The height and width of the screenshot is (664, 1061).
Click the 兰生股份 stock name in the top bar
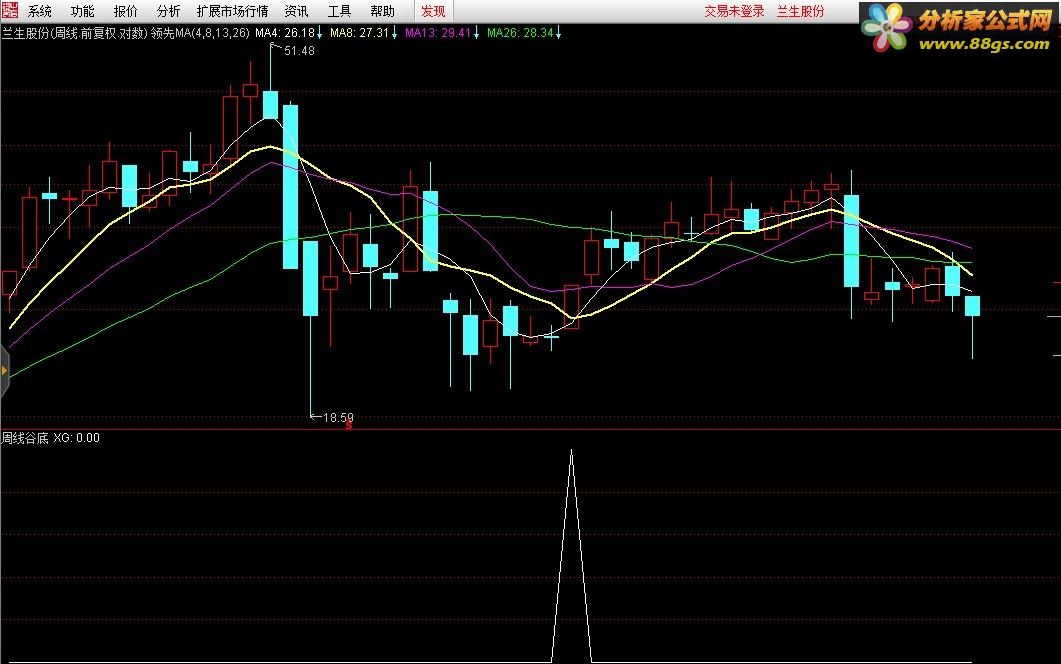pyautogui.click(x=800, y=11)
